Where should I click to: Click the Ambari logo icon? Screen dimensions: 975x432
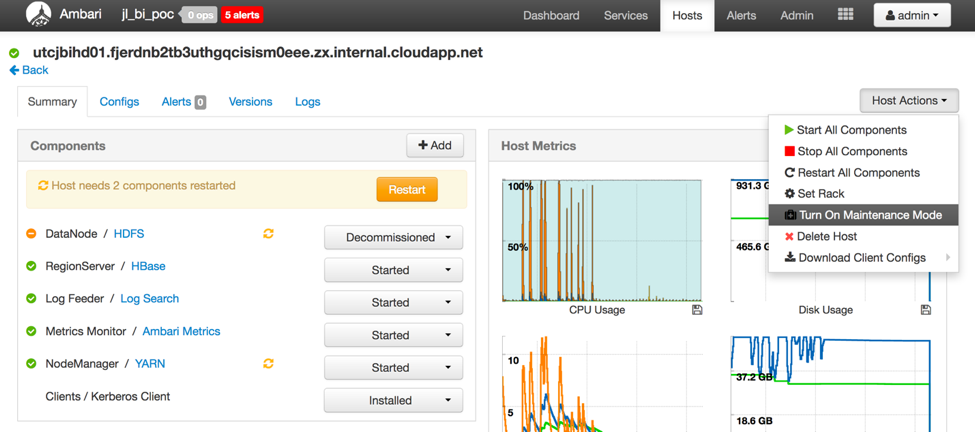click(x=38, y=15)
